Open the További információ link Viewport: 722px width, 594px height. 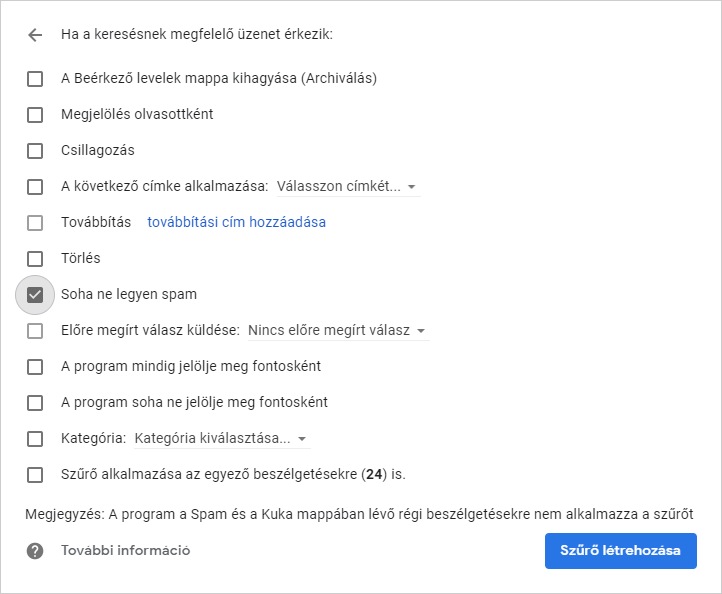125,551
